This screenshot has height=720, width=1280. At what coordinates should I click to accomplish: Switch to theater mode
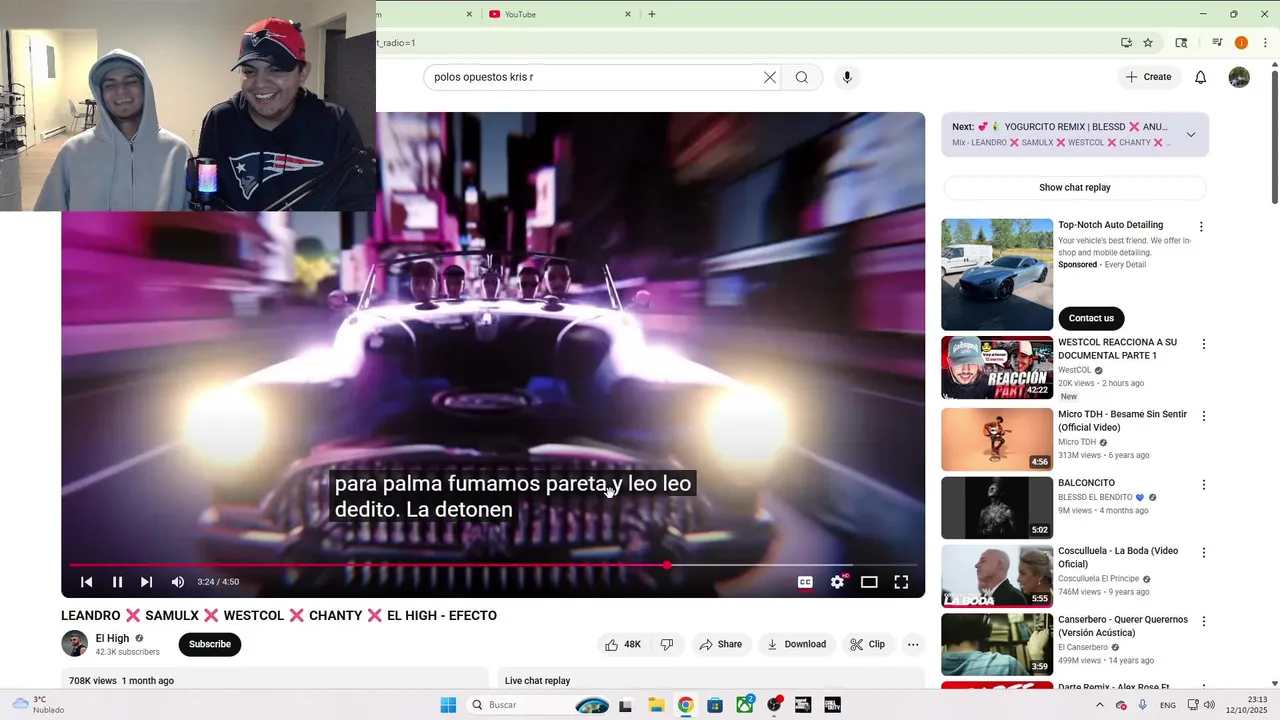coord(869,582)
